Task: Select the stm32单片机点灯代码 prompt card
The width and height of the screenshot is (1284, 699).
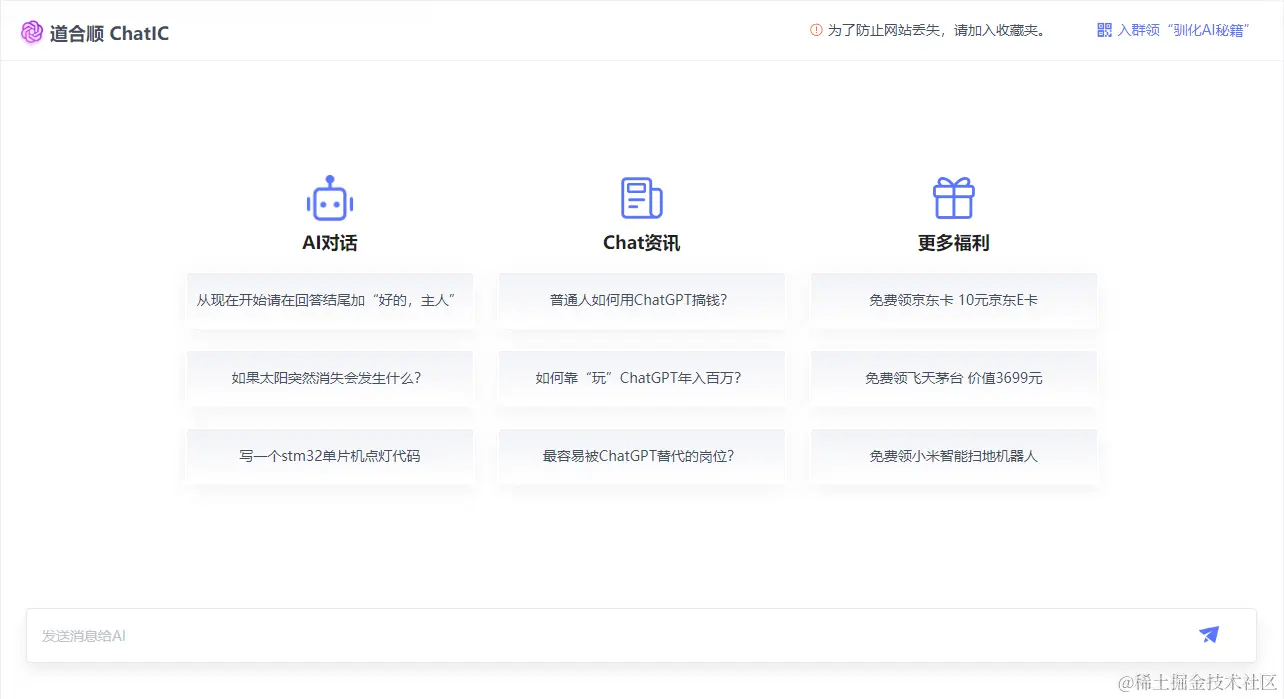Action: point(329,456)
